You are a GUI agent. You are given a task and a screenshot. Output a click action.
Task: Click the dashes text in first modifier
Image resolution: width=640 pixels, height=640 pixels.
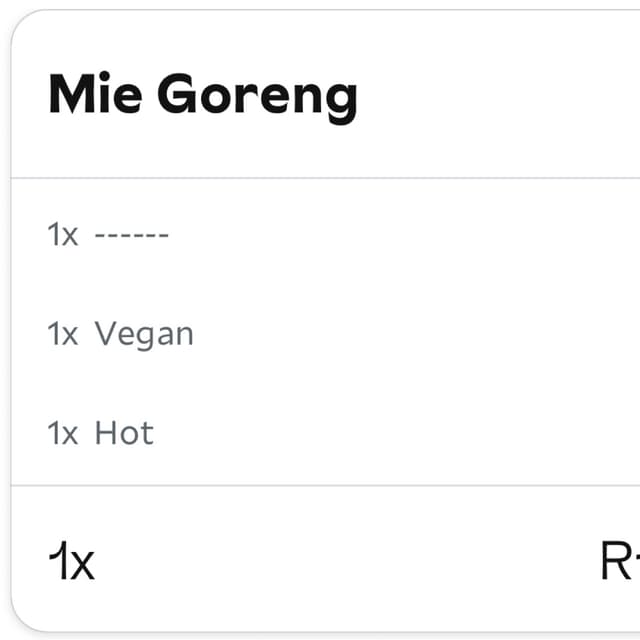132,235
